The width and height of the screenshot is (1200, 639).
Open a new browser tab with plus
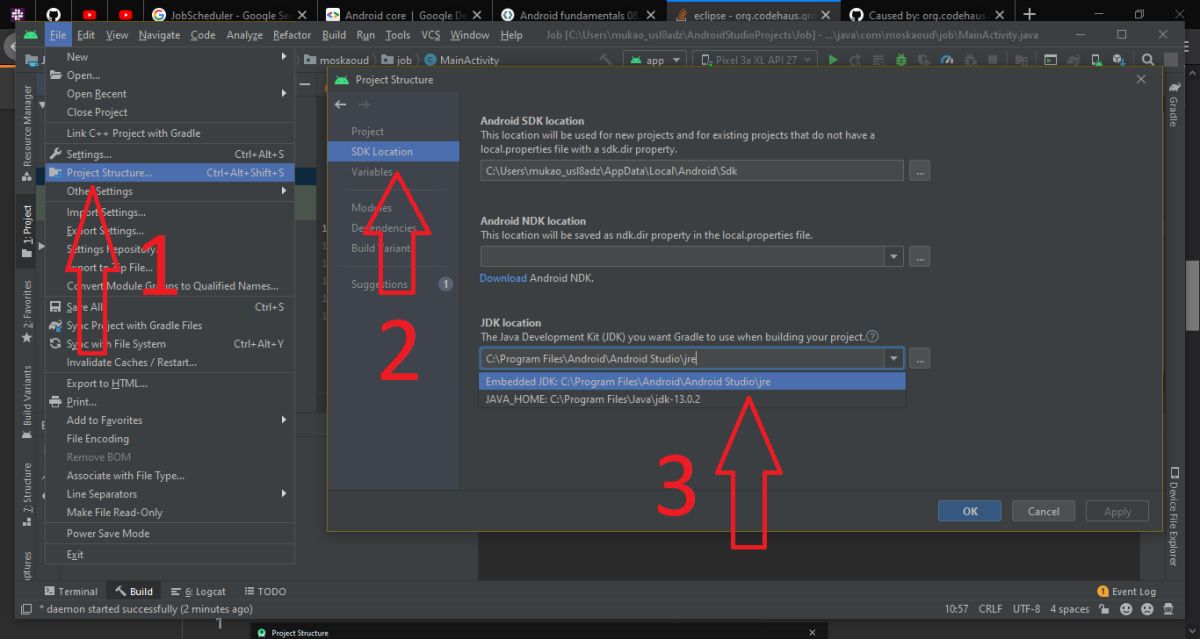pyautogui.click(x=1029, y=14)
